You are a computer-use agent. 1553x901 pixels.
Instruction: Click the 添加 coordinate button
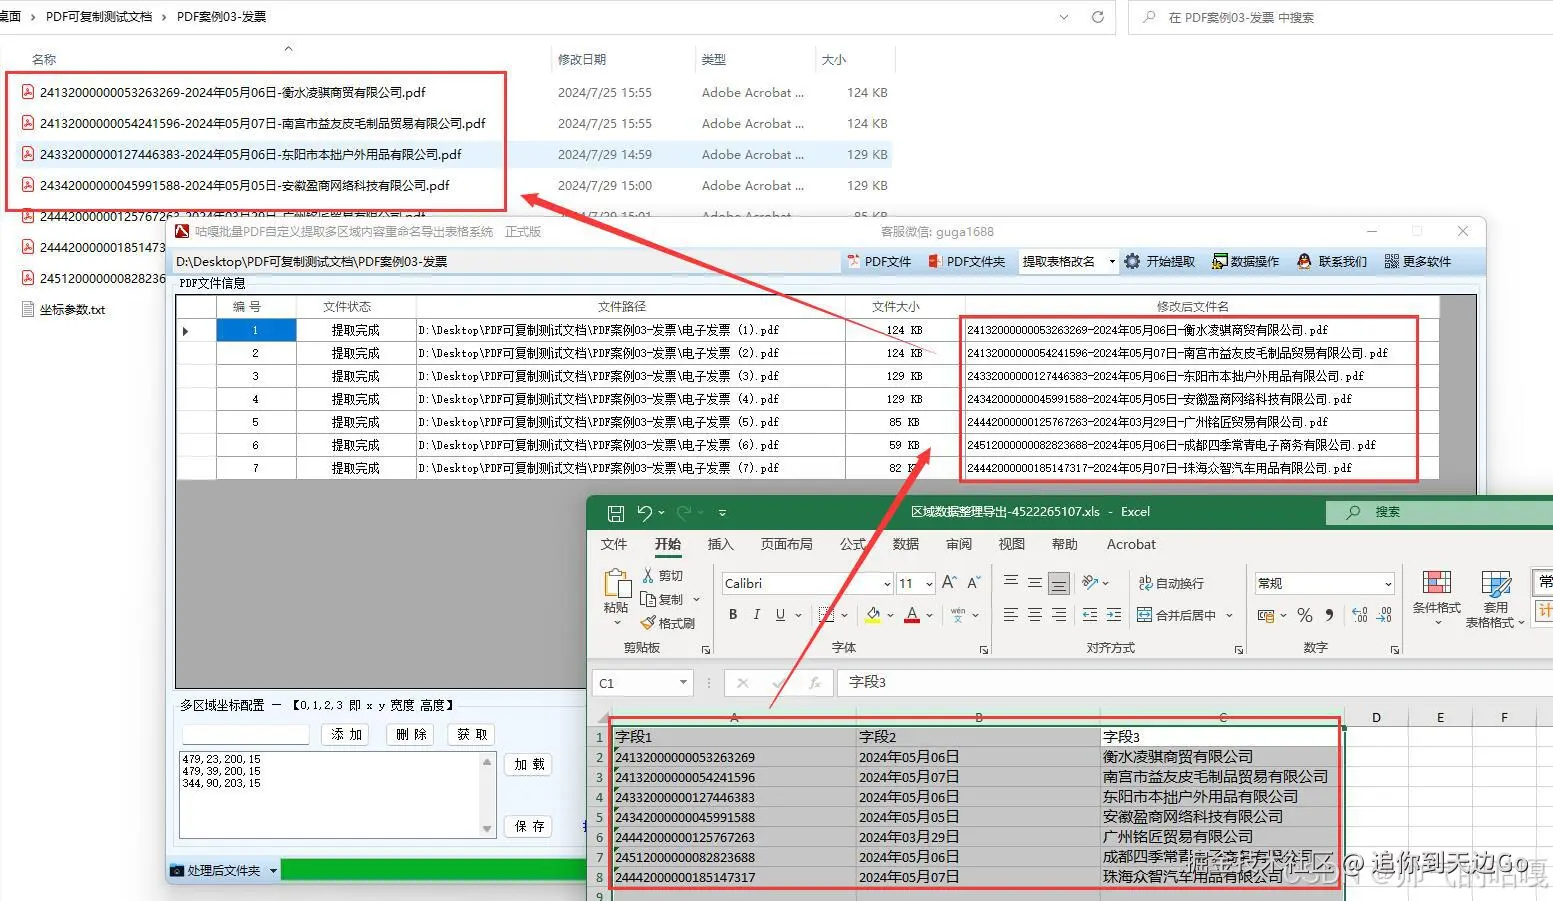(x=346, y=735)
